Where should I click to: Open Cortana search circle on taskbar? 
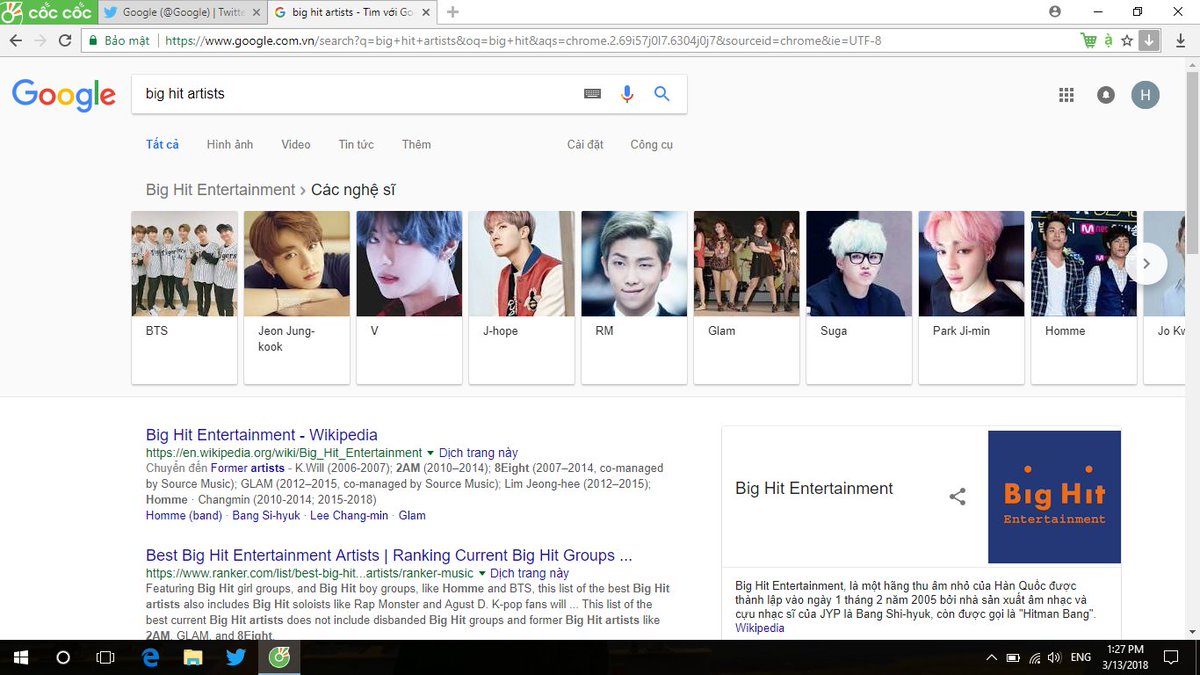tap(63, 657)
